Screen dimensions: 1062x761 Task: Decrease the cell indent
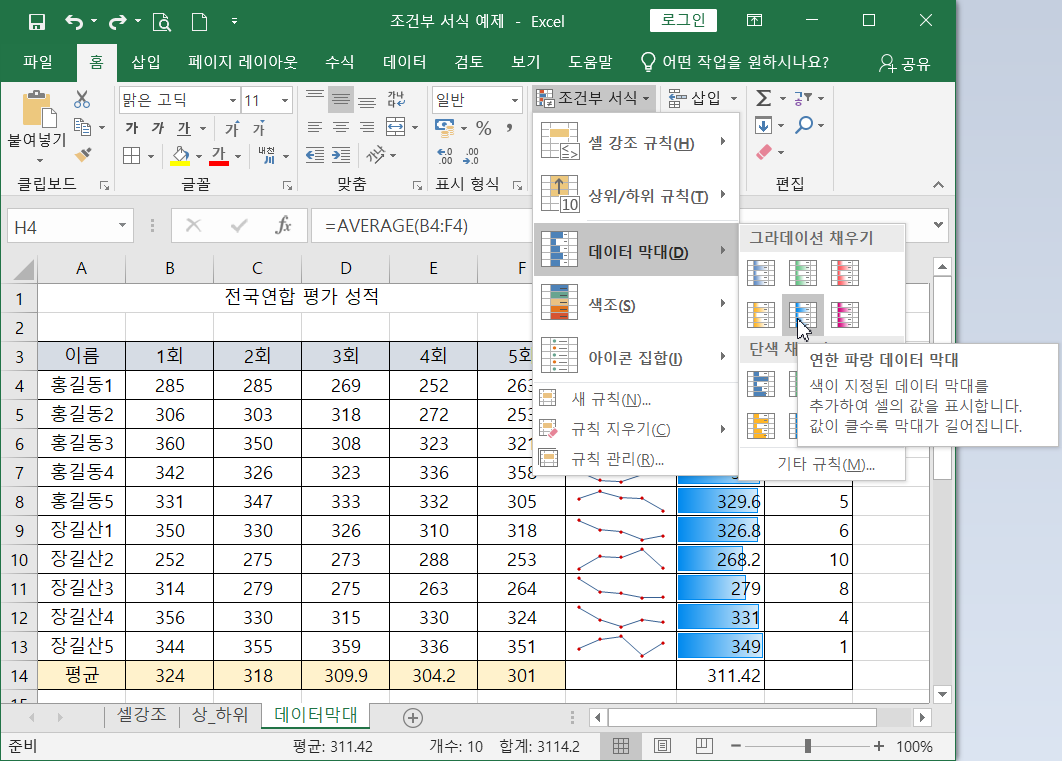point(315,155)
